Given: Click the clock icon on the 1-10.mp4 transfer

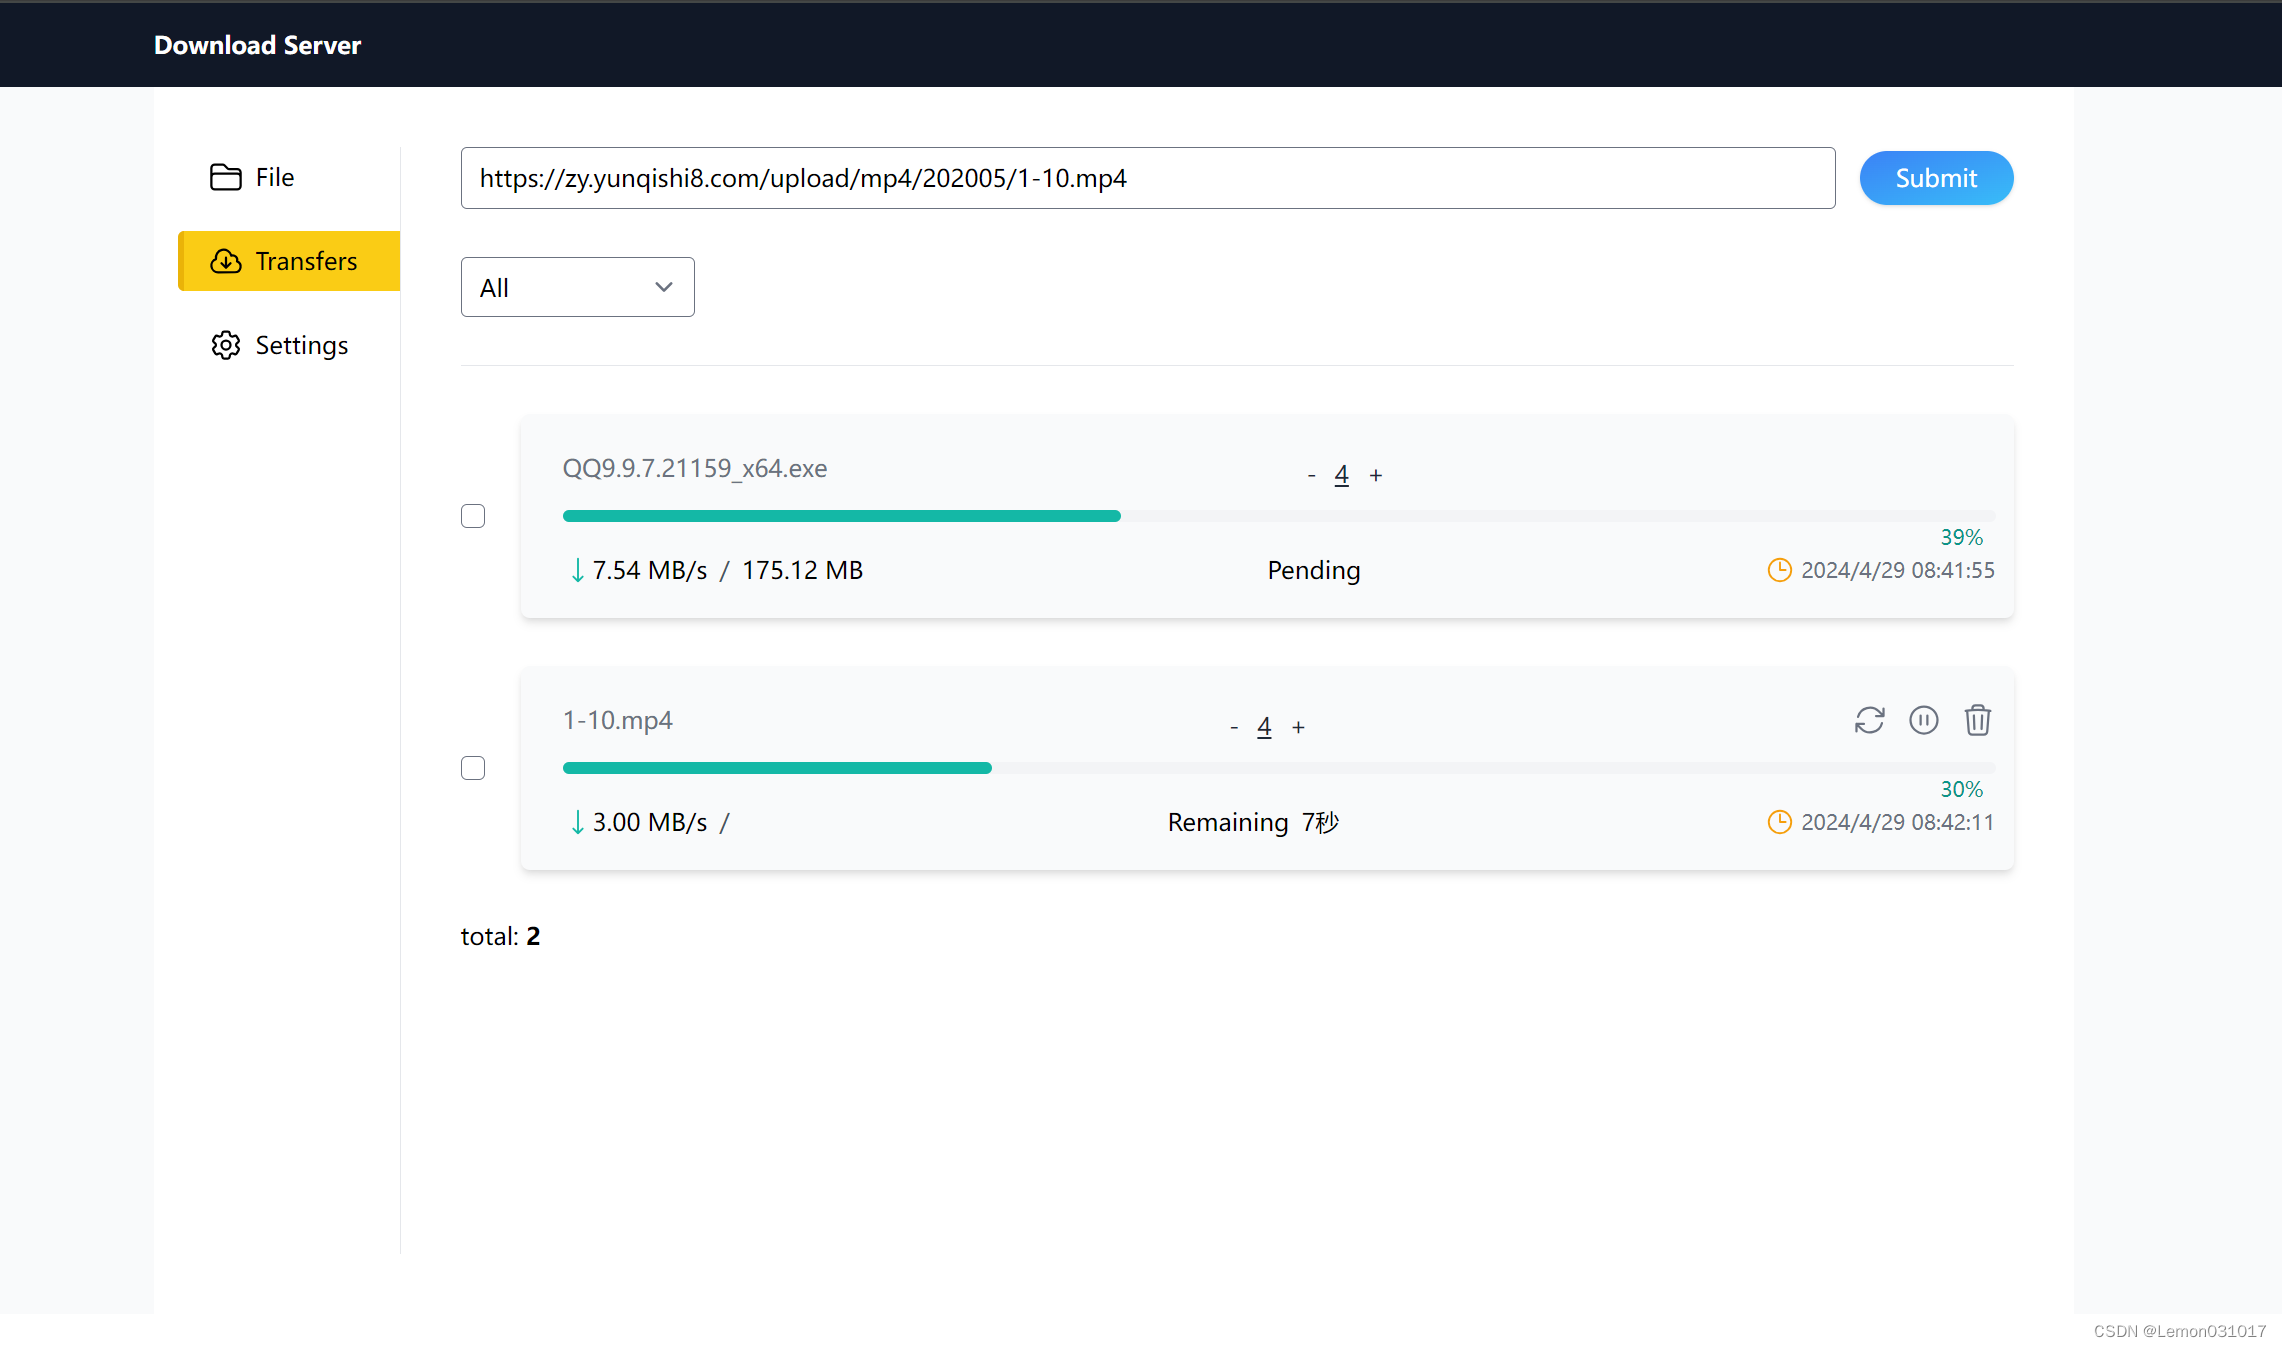Looking at the screenshot, I should (x=1779, y=822).
